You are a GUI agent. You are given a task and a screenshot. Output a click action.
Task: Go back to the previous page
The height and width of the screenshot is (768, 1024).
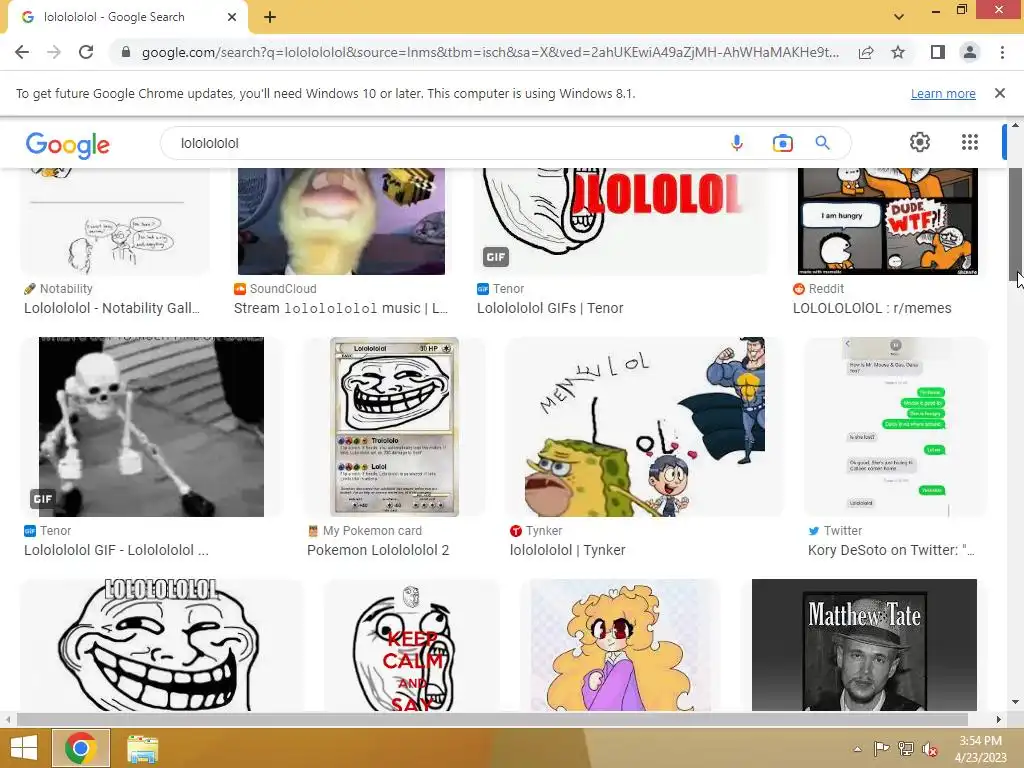(22, 52)
